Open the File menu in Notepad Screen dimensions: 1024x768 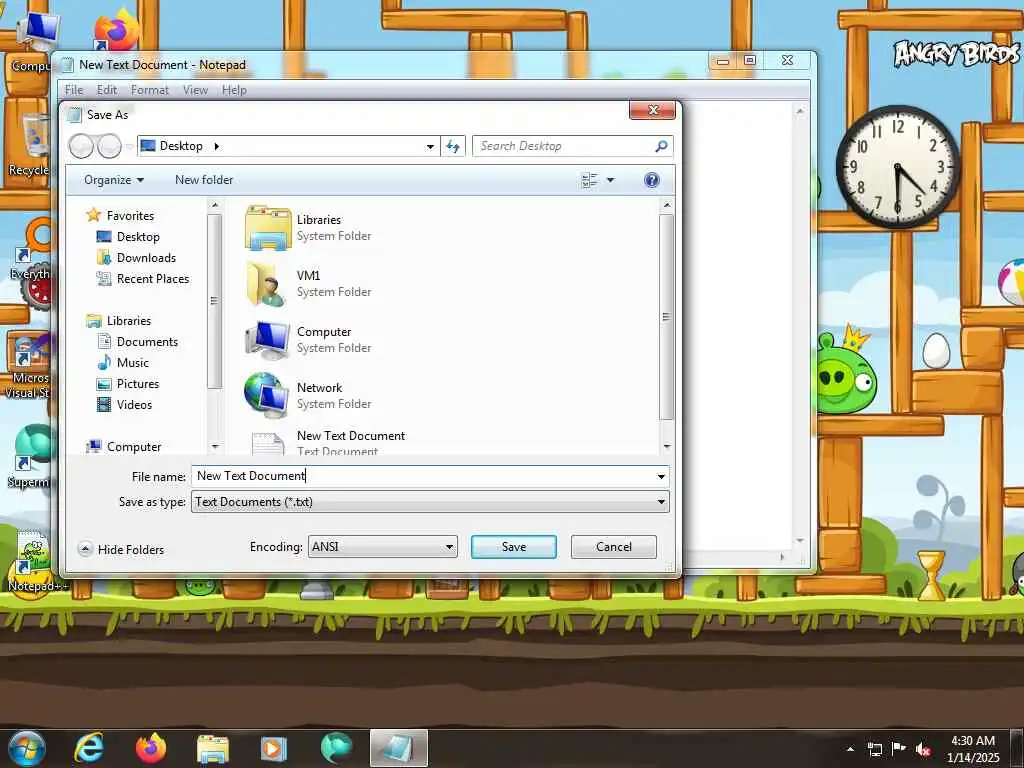(74, 90)
